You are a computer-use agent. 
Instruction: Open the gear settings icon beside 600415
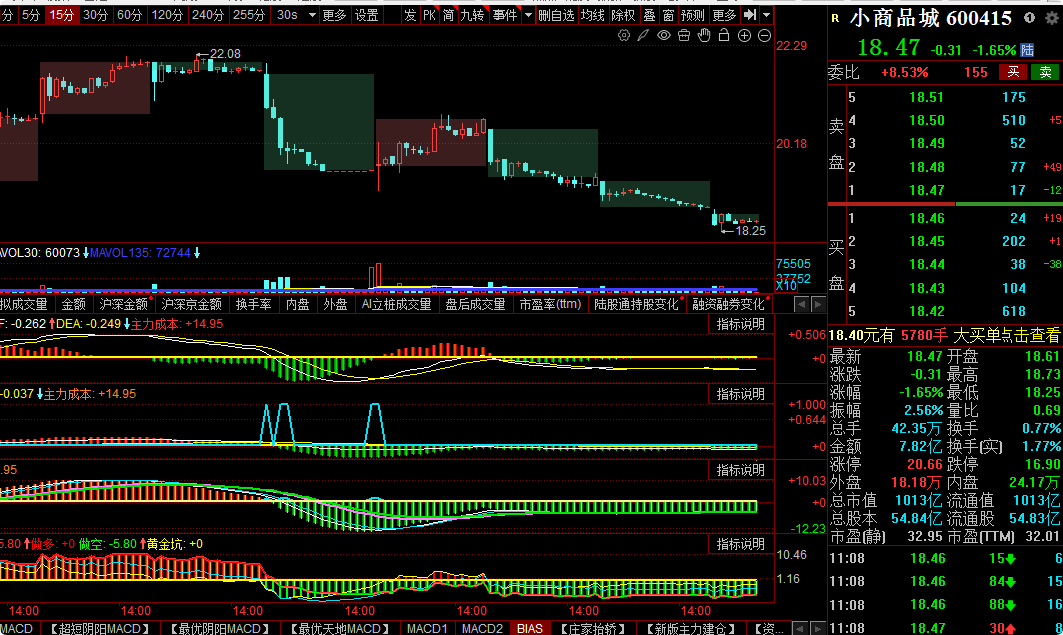click(x=1051, y=18)
